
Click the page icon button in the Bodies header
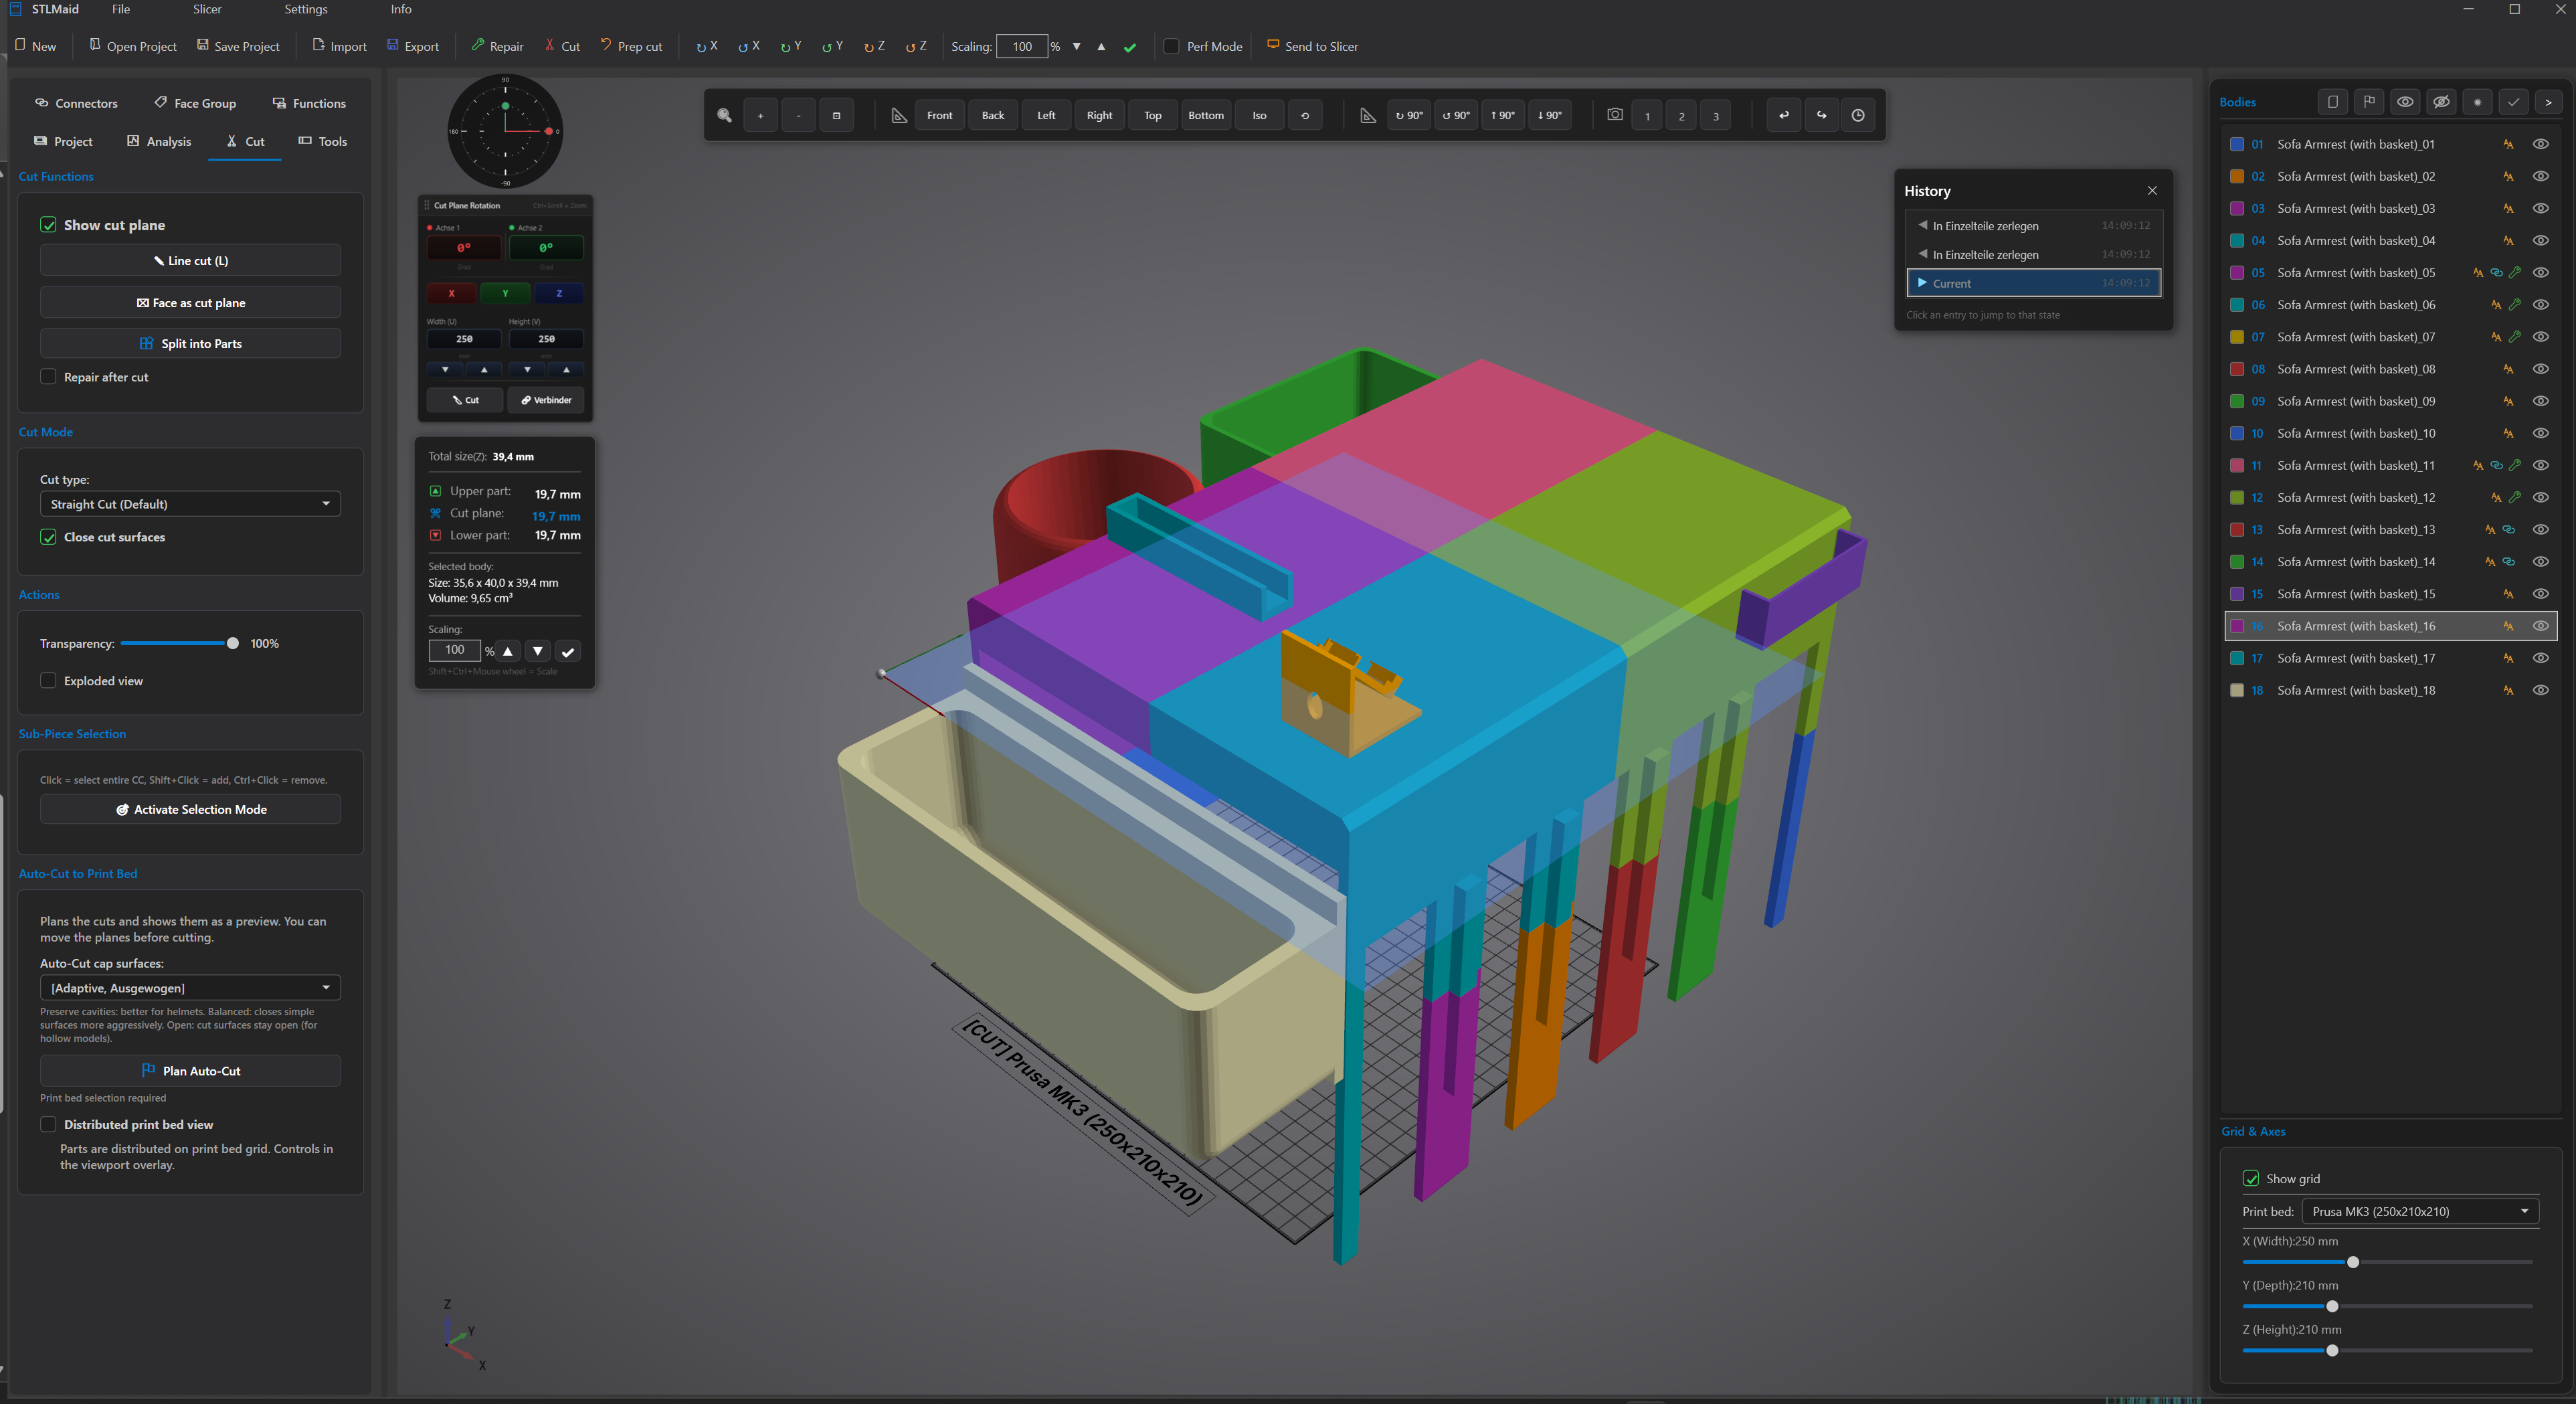coord(2333,102)
